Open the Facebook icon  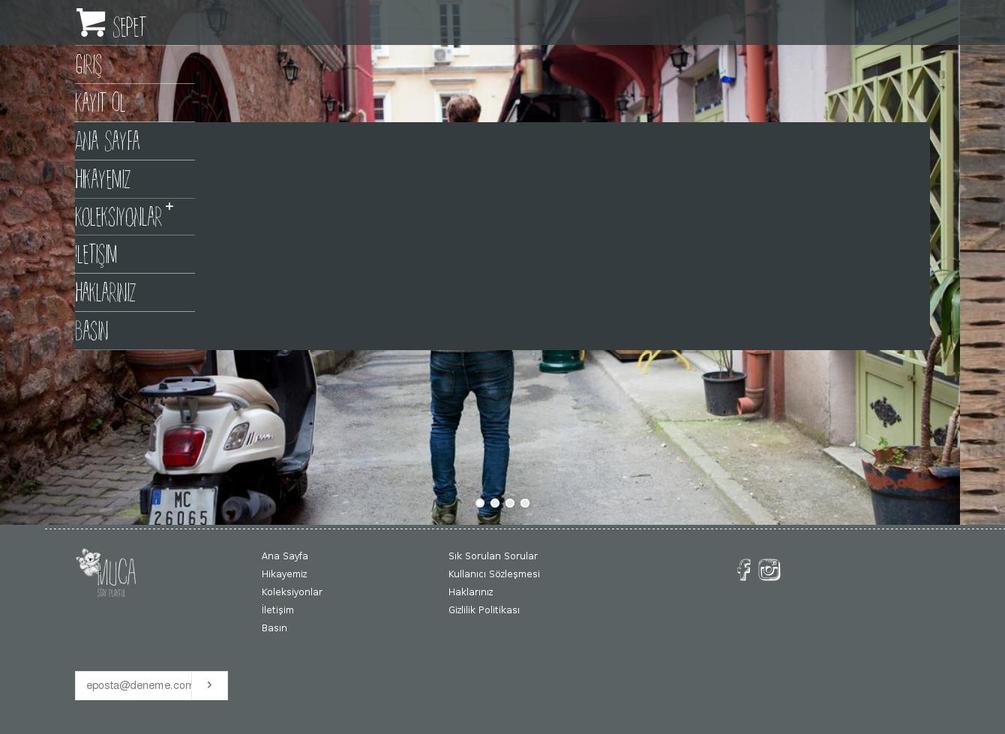tap(743, 569)
